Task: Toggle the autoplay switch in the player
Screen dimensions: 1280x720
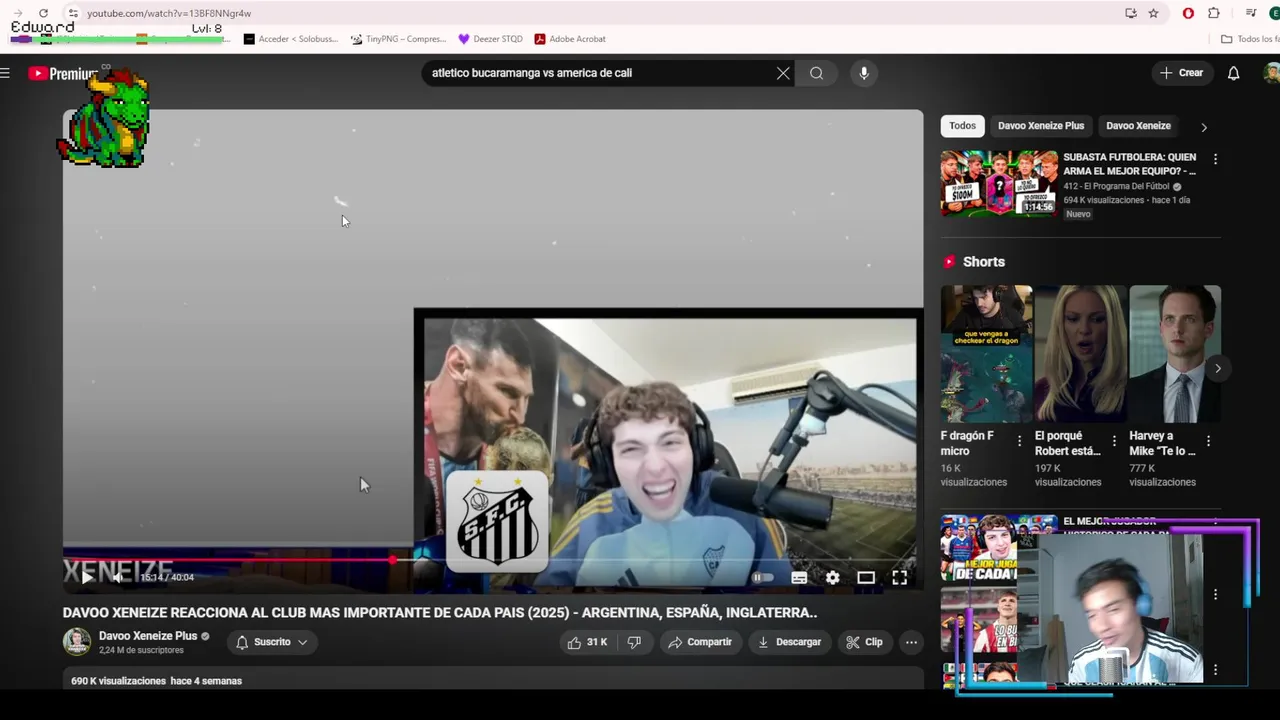Action: (762, 577)
